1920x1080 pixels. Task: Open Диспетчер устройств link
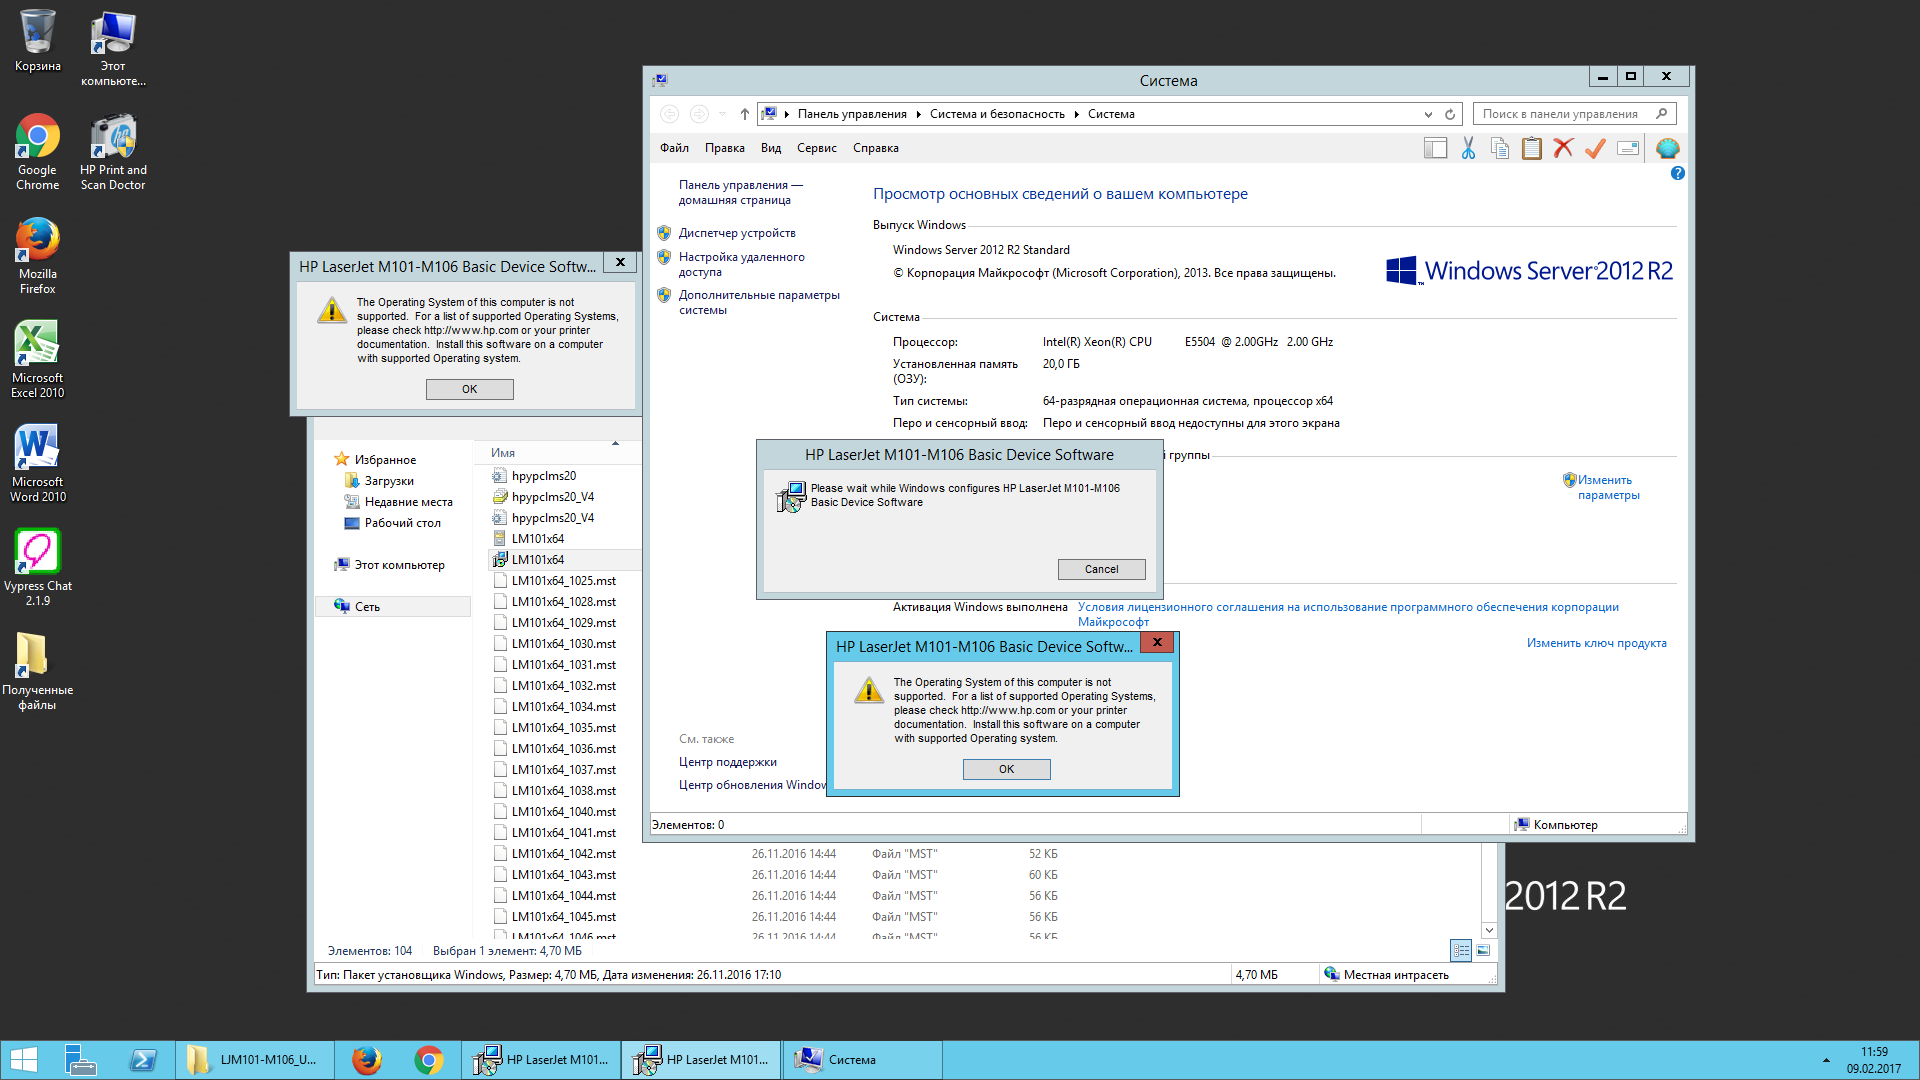(737, 233)
